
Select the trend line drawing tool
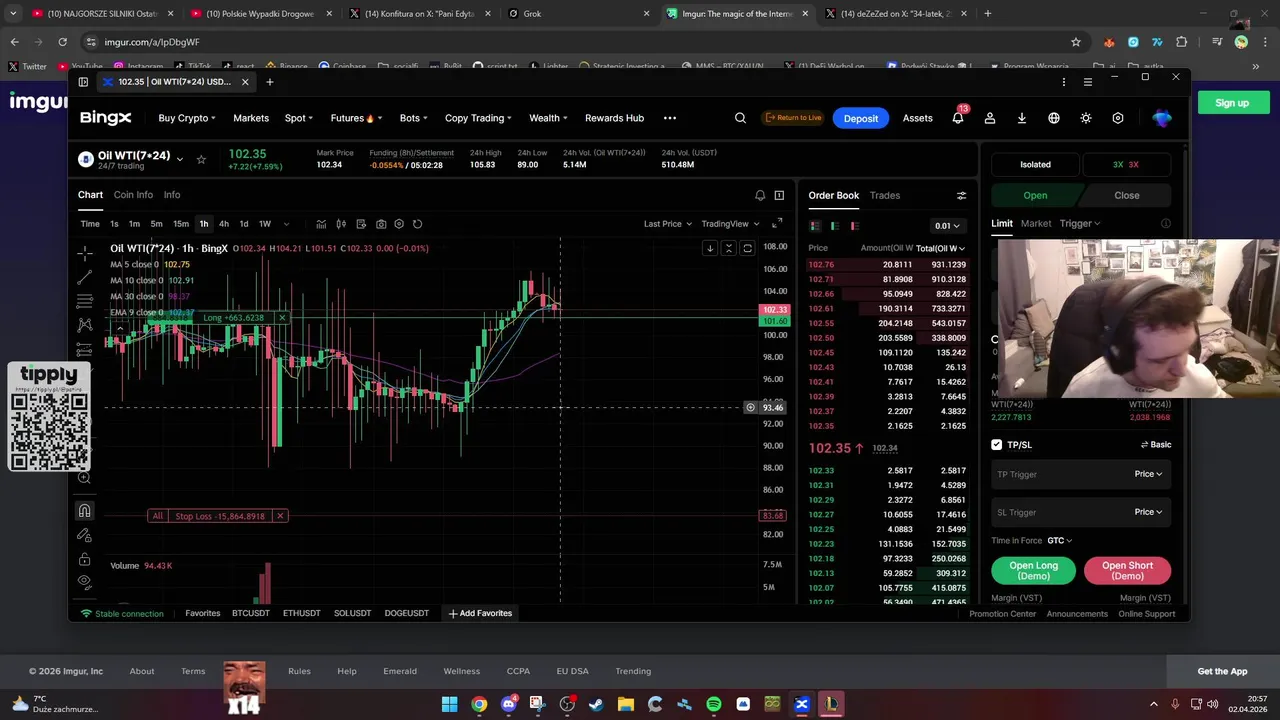tap(85, 277)
